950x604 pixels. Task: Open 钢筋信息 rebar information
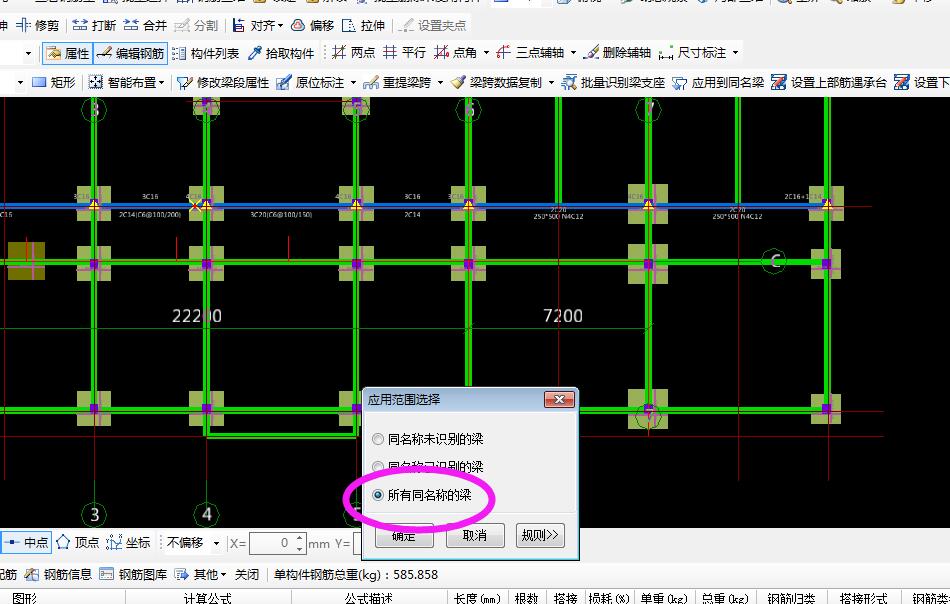pos(59,574)
